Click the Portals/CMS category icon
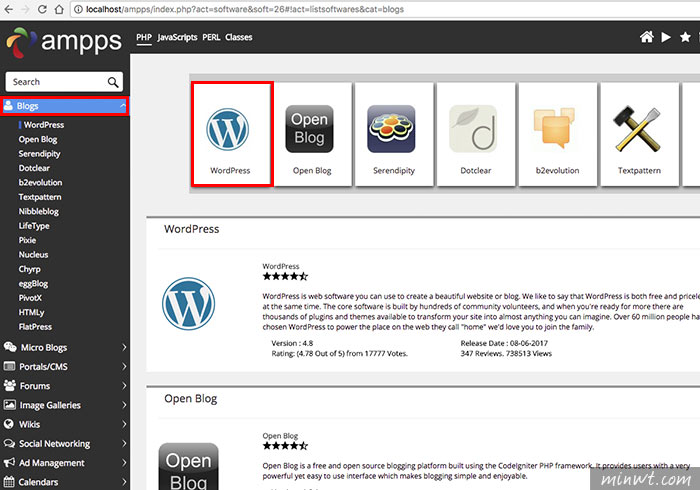The image size is (700, 490). click(9, 366)
